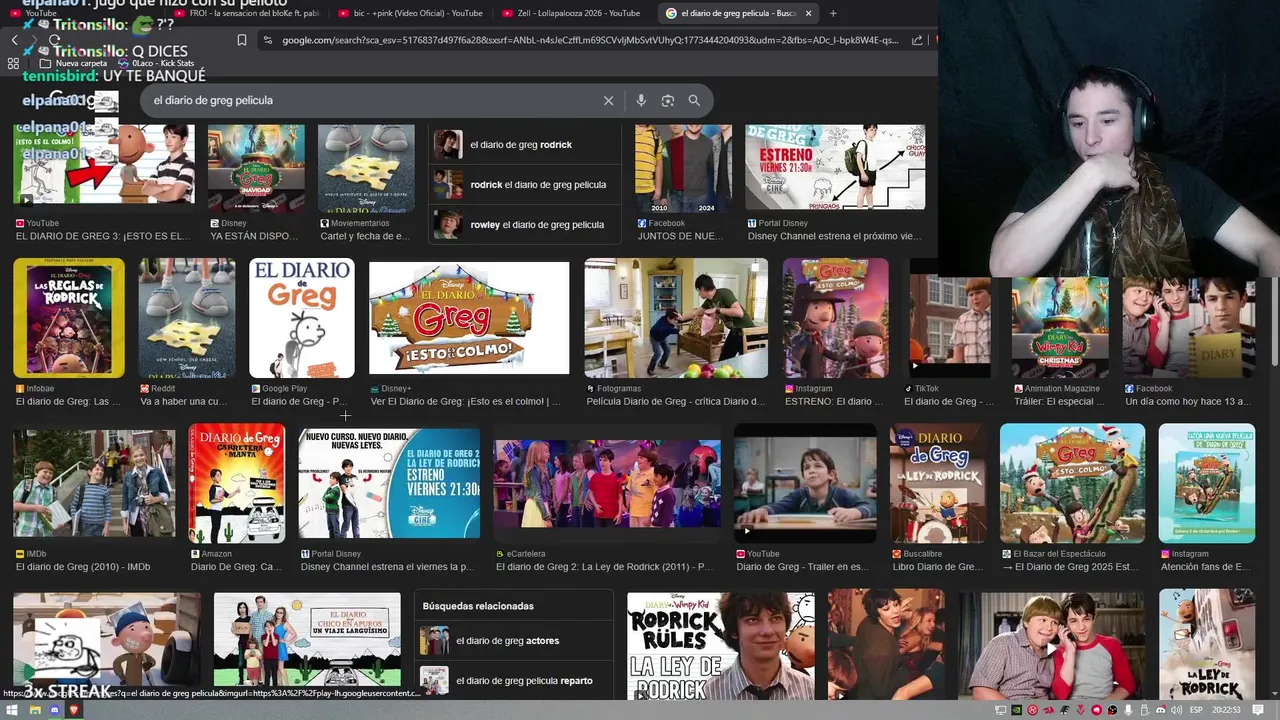
Task: Open Brave browser from the taskbar
Action: tap(73, 710)
